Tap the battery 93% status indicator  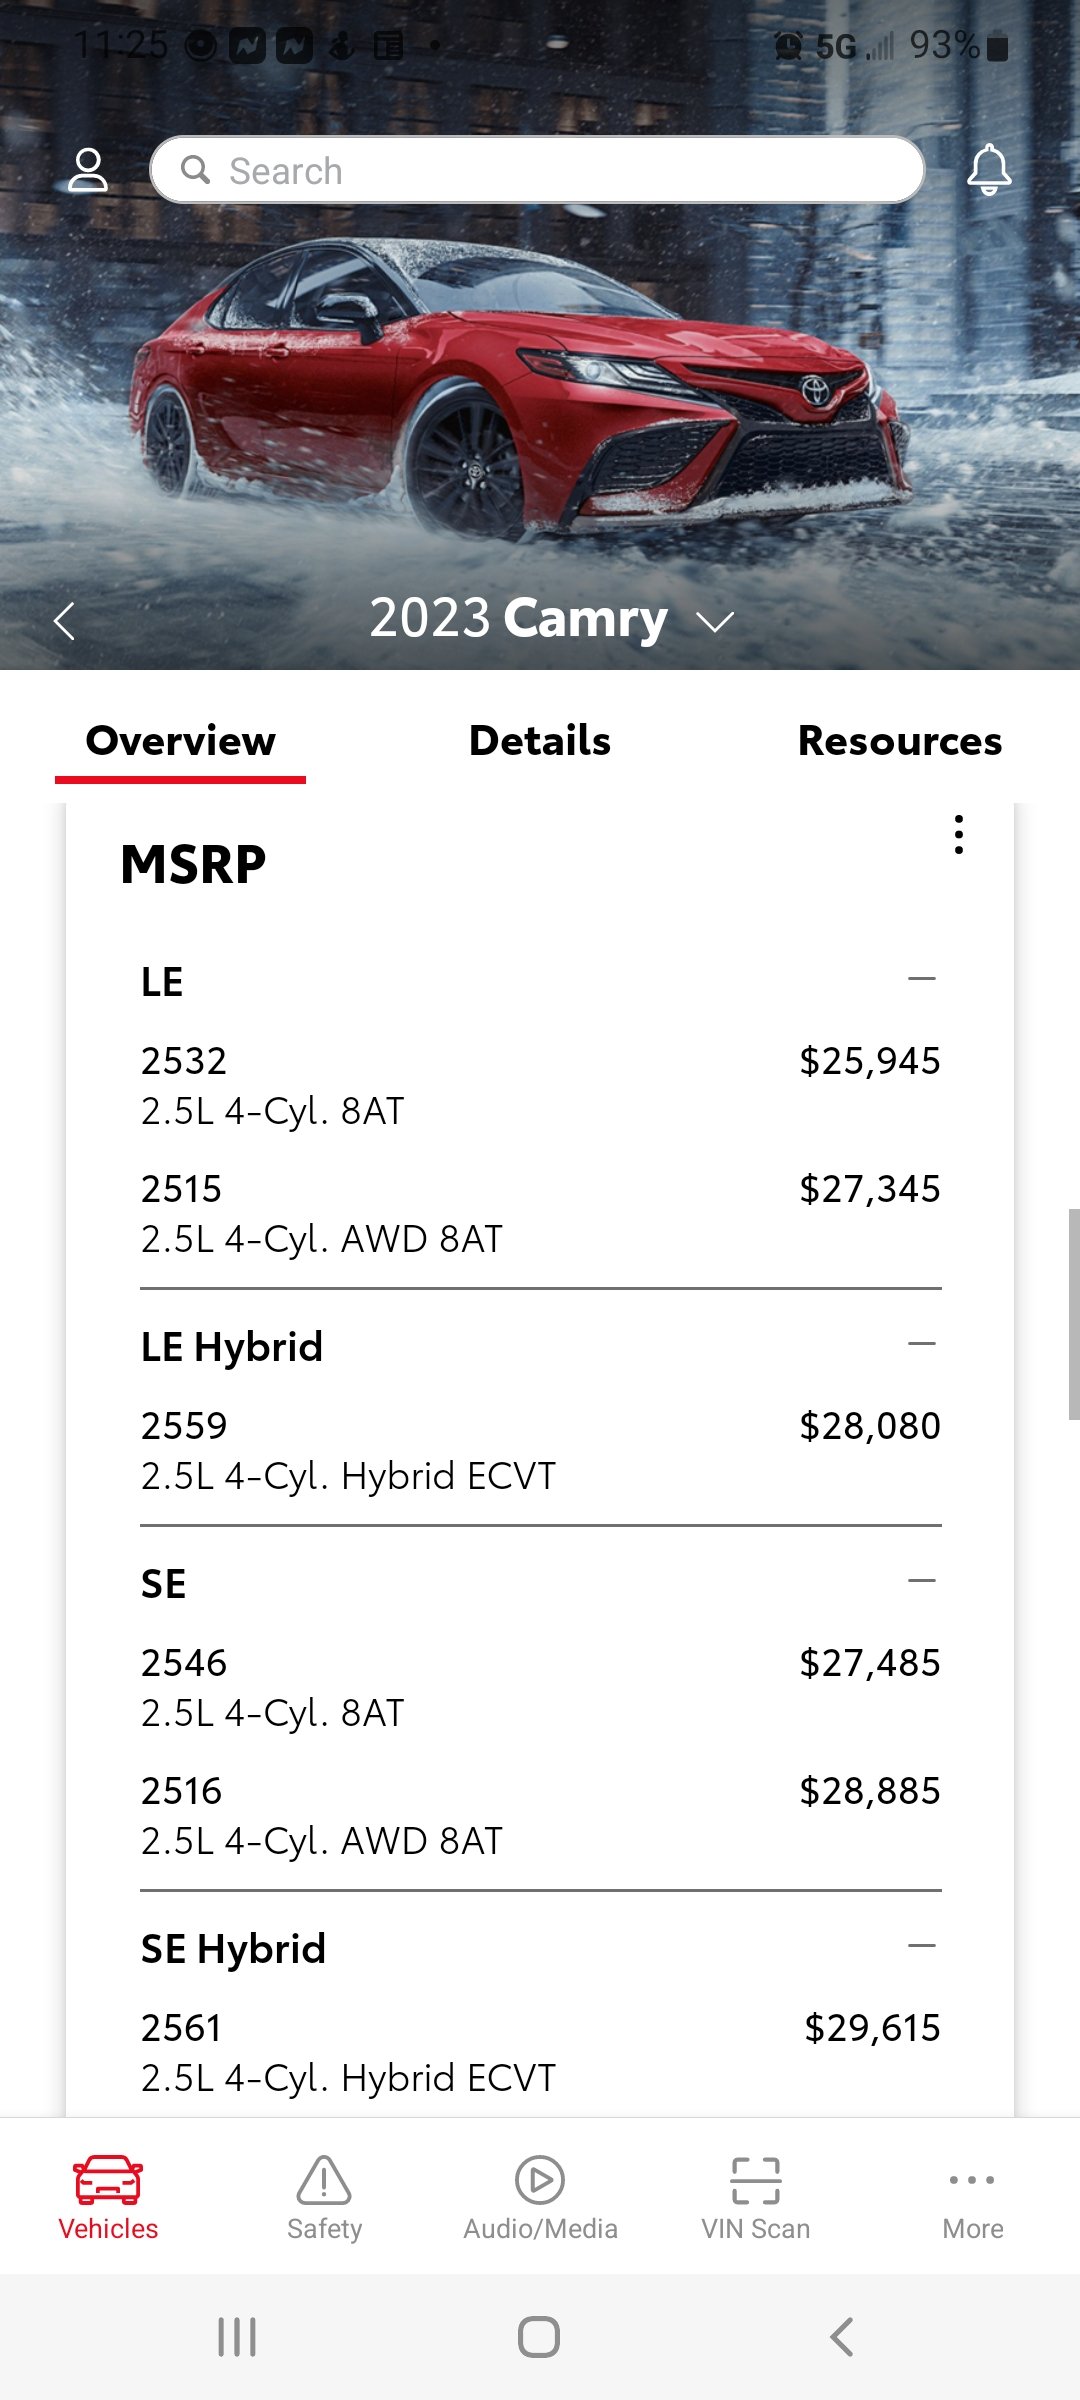[x=958, y=45]
